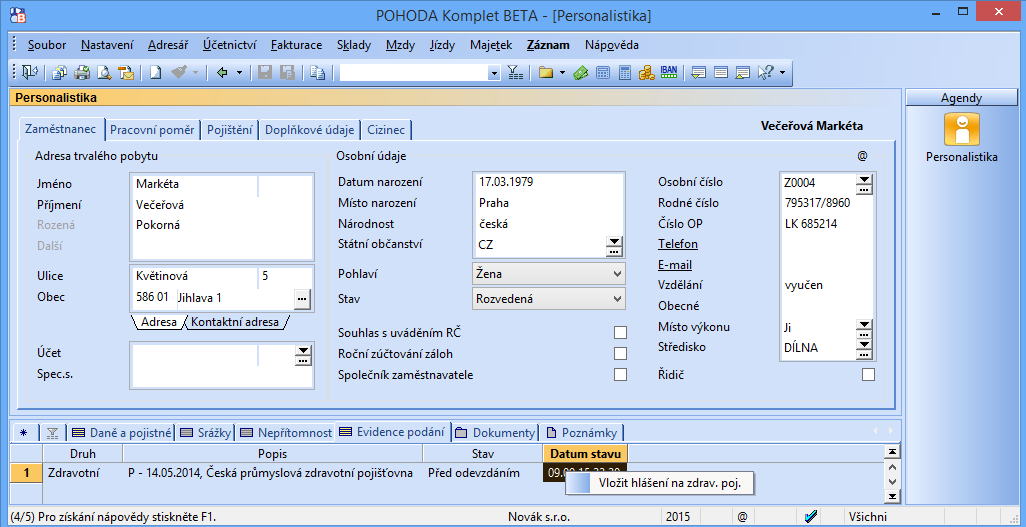Open print preview magnifier icon
1026x527 pixels.
click(x=104, y=73)
